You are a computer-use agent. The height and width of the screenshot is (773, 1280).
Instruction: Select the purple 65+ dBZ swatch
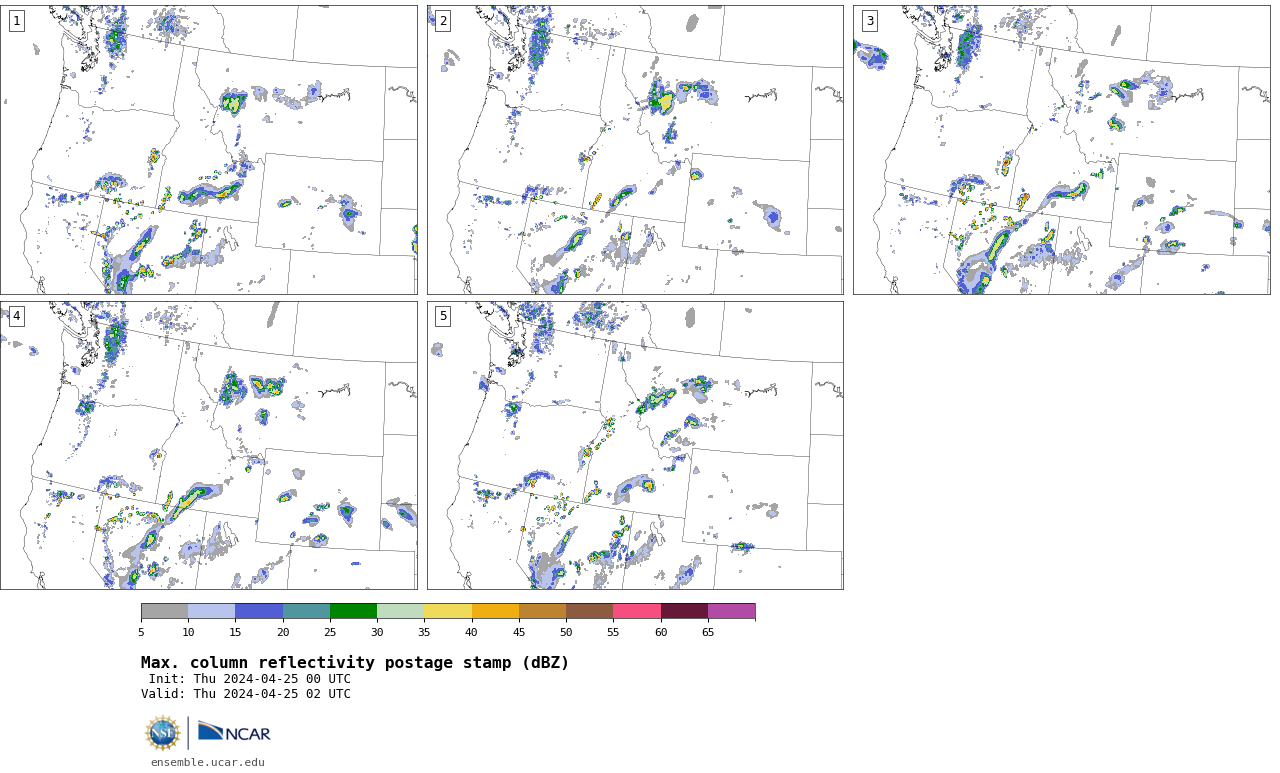point(731,611)
